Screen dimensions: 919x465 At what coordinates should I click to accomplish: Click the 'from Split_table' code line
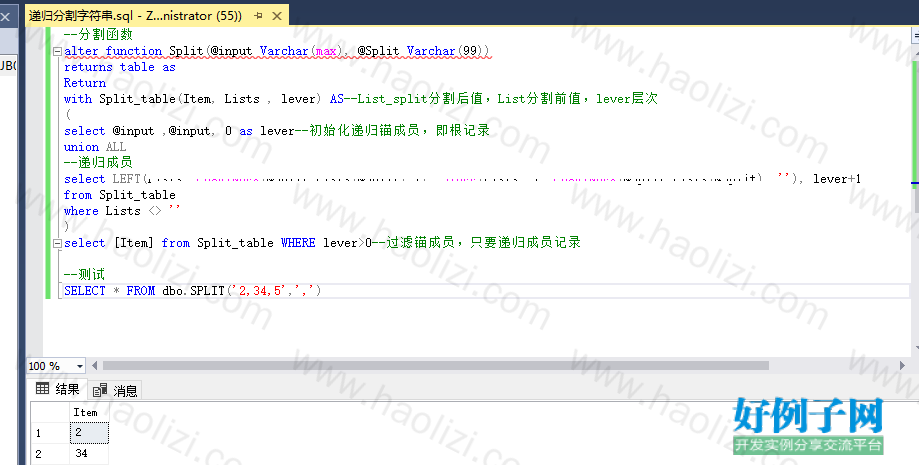[x=120, y=195]
